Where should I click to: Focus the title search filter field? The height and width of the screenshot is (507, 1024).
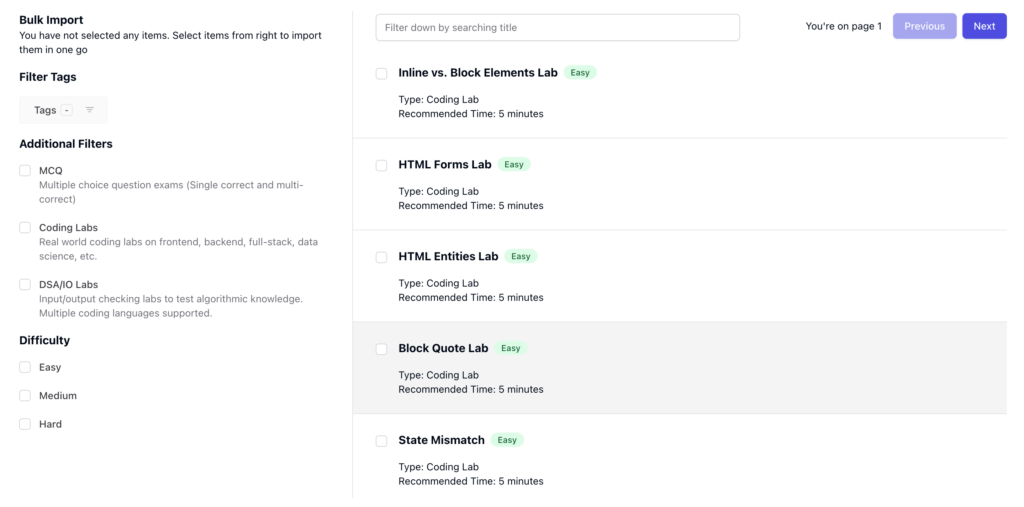tap(558, 27)
